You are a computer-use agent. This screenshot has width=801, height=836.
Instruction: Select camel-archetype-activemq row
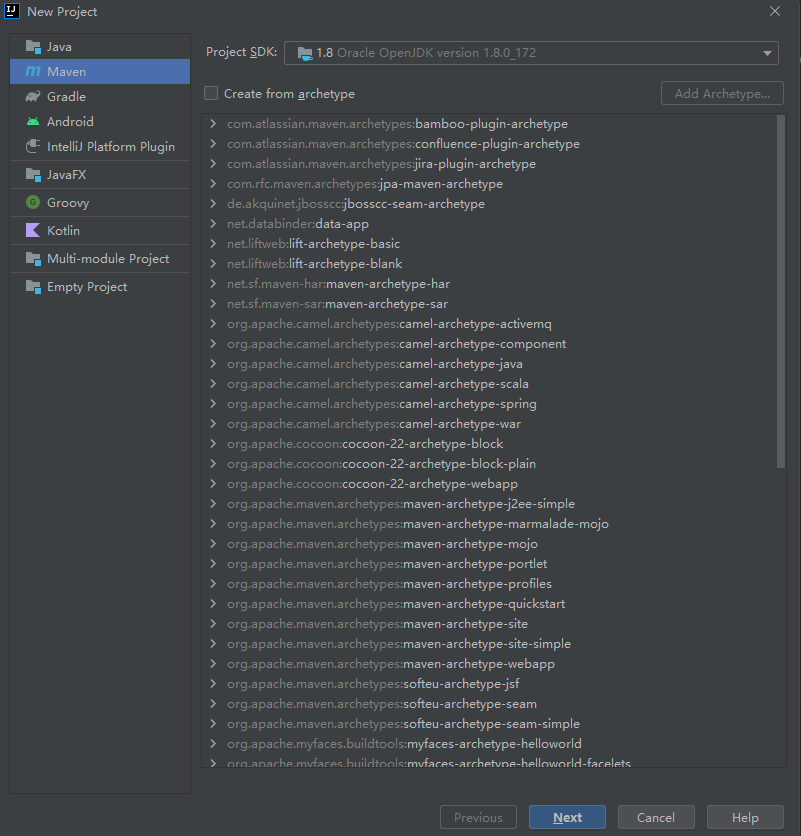pyautogui.click(x=489, y=324)
